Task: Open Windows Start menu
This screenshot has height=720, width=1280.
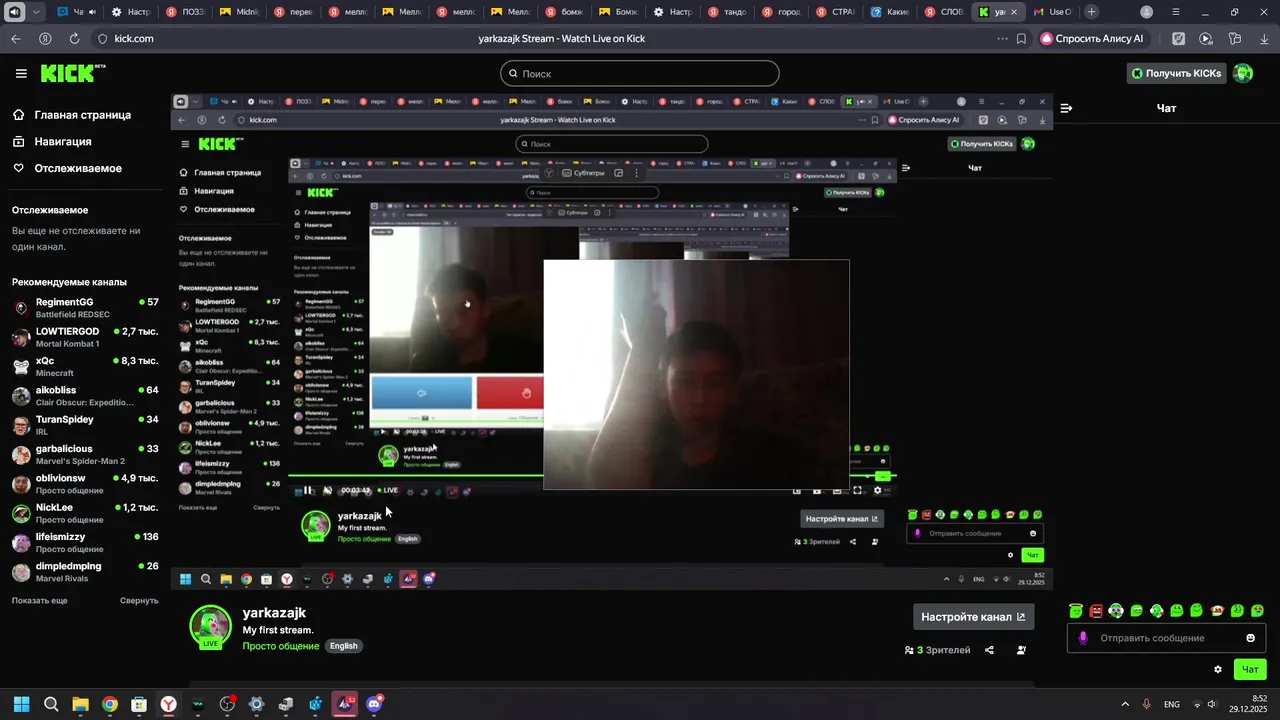Action: 21,704
